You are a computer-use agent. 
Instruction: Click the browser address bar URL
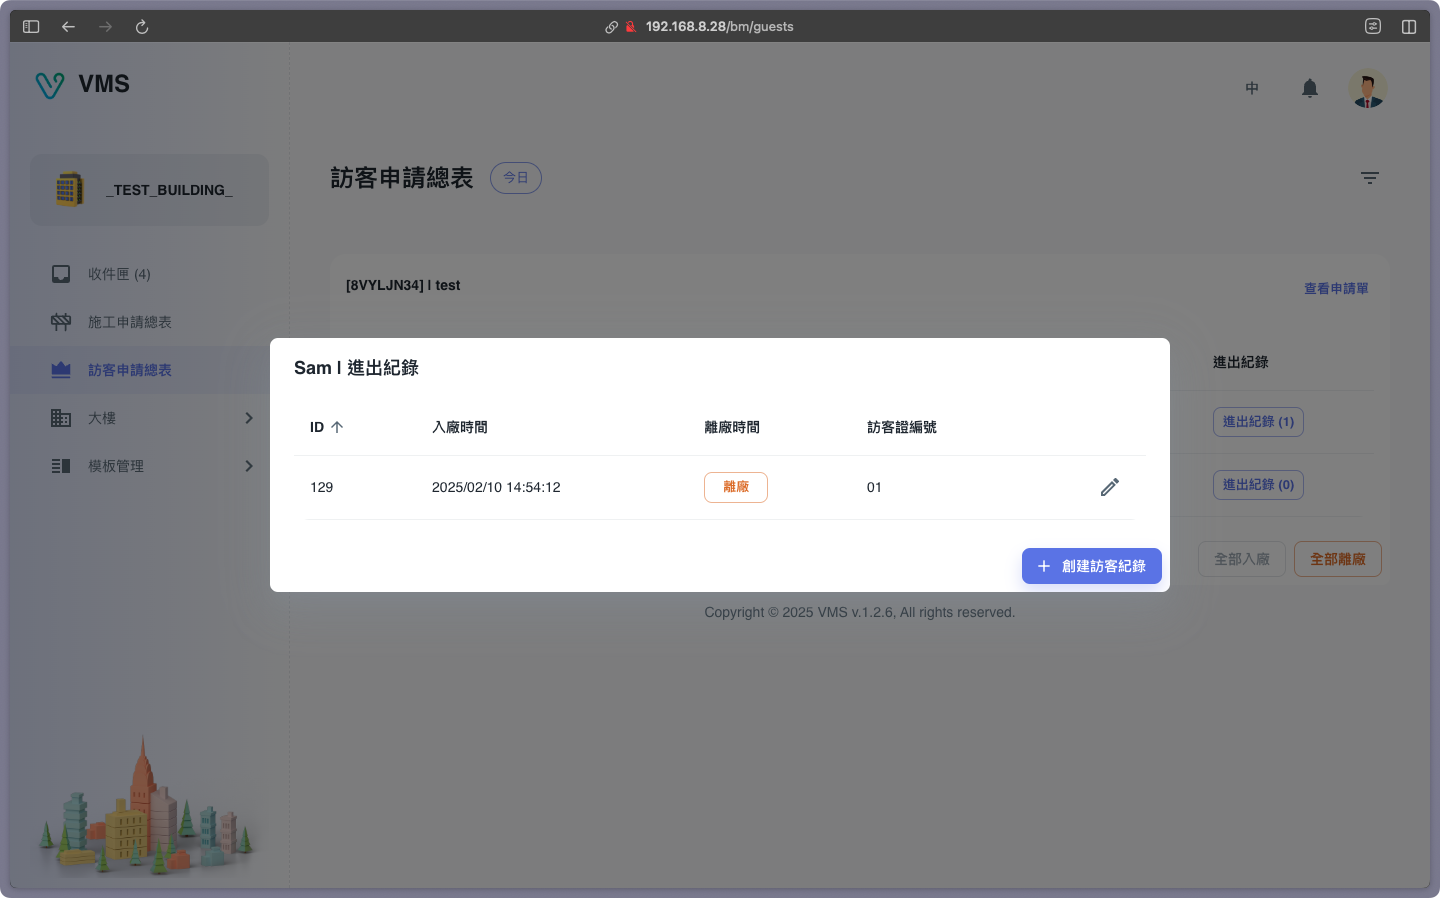tap(718, 27)
